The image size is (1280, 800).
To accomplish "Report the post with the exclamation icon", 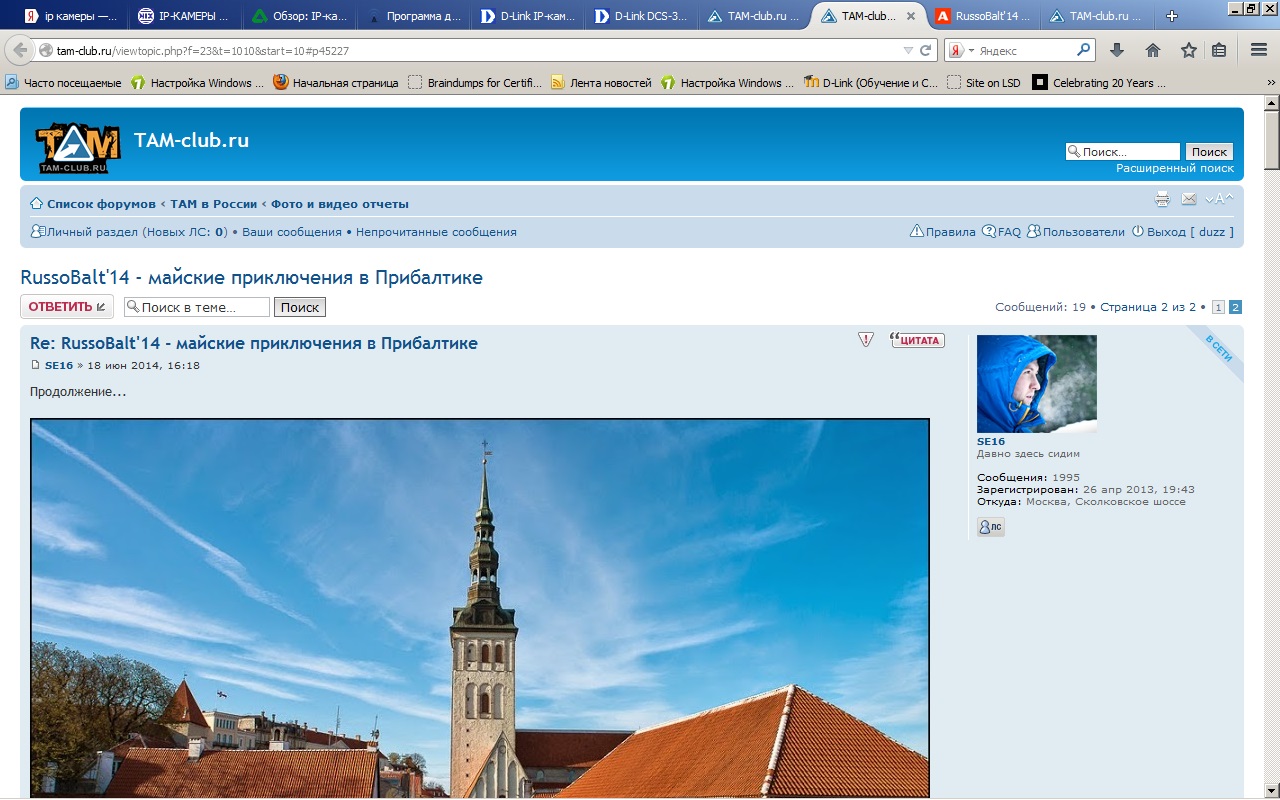I will pos(866,340).
